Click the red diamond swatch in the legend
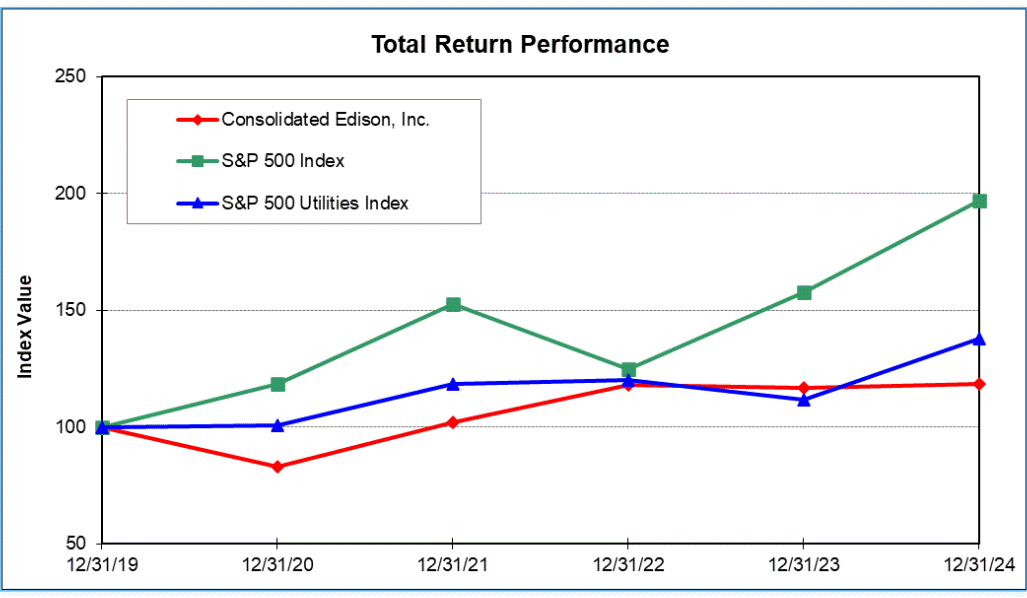The height and width of the screenshot is (598, 1027). (198, 120)
